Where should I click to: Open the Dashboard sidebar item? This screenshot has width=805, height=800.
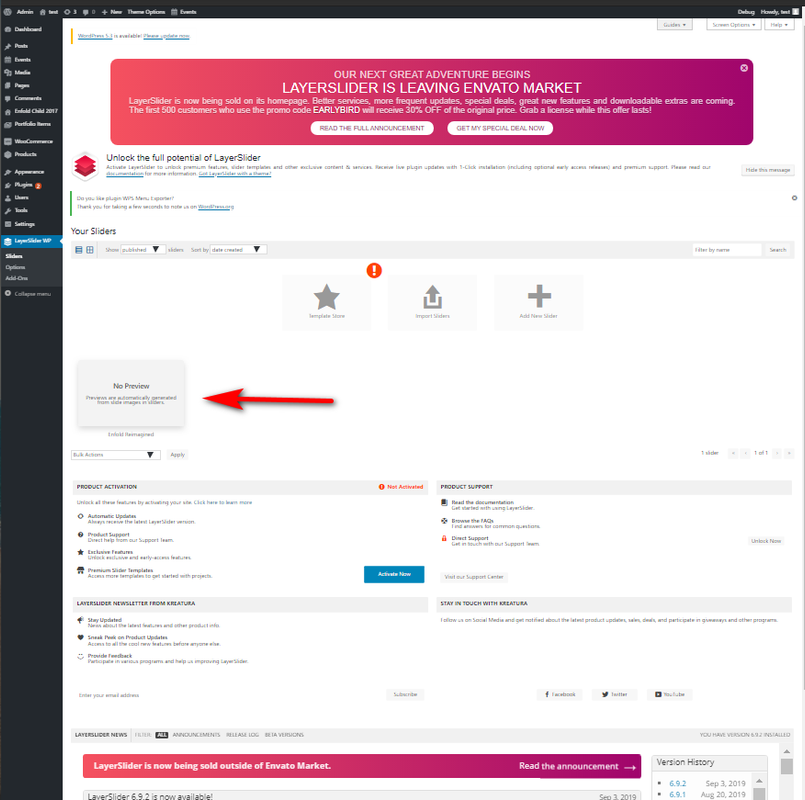[28, 29]
